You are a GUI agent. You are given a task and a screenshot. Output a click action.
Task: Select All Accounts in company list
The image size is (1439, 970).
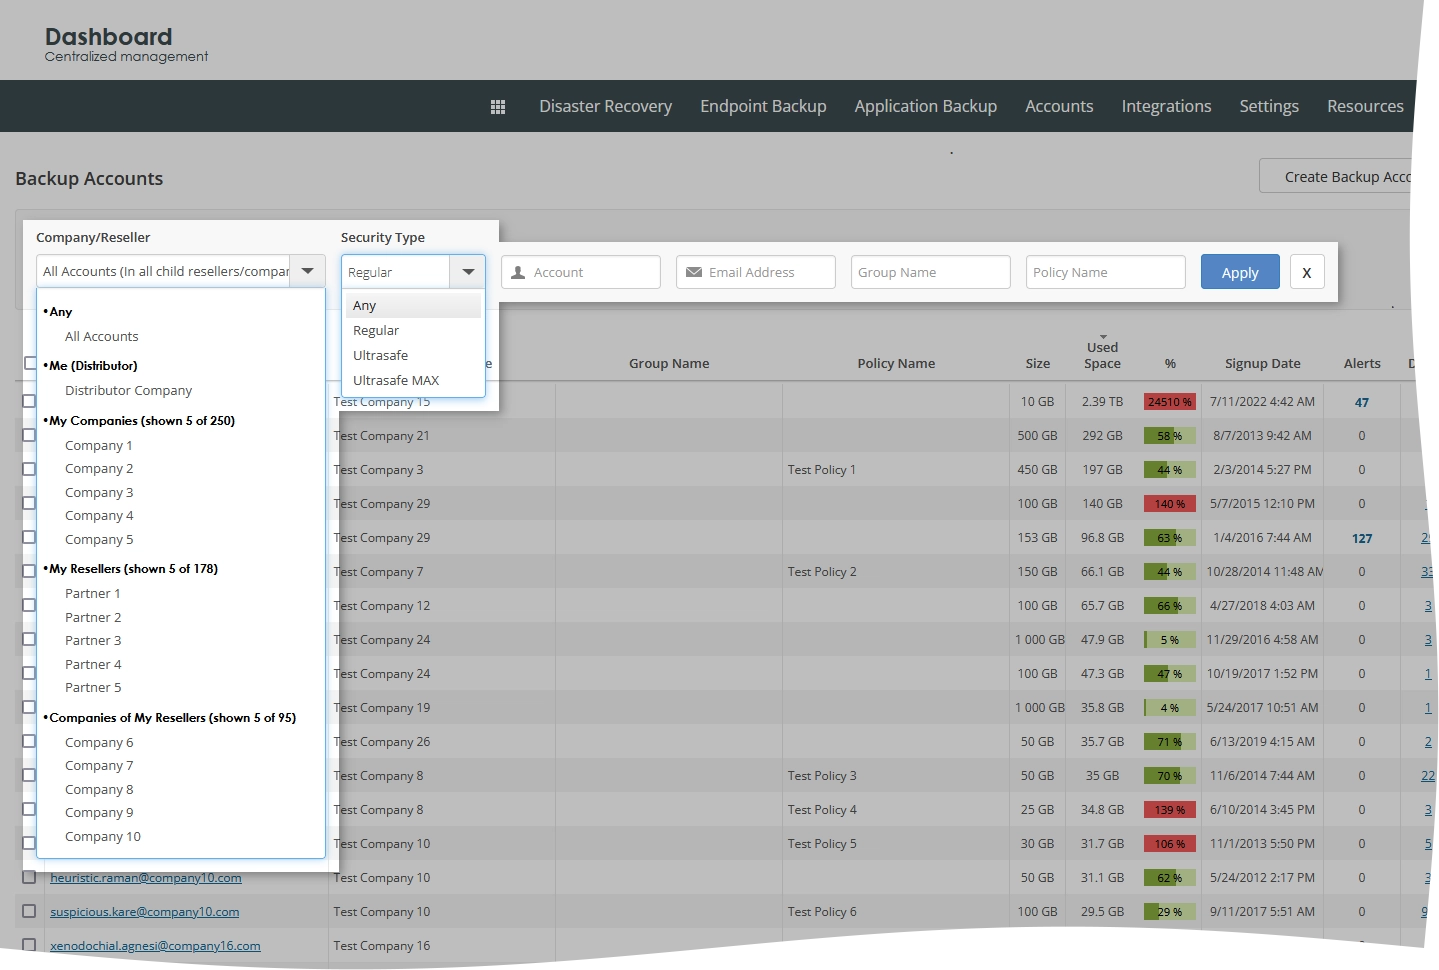click(101, 337)
